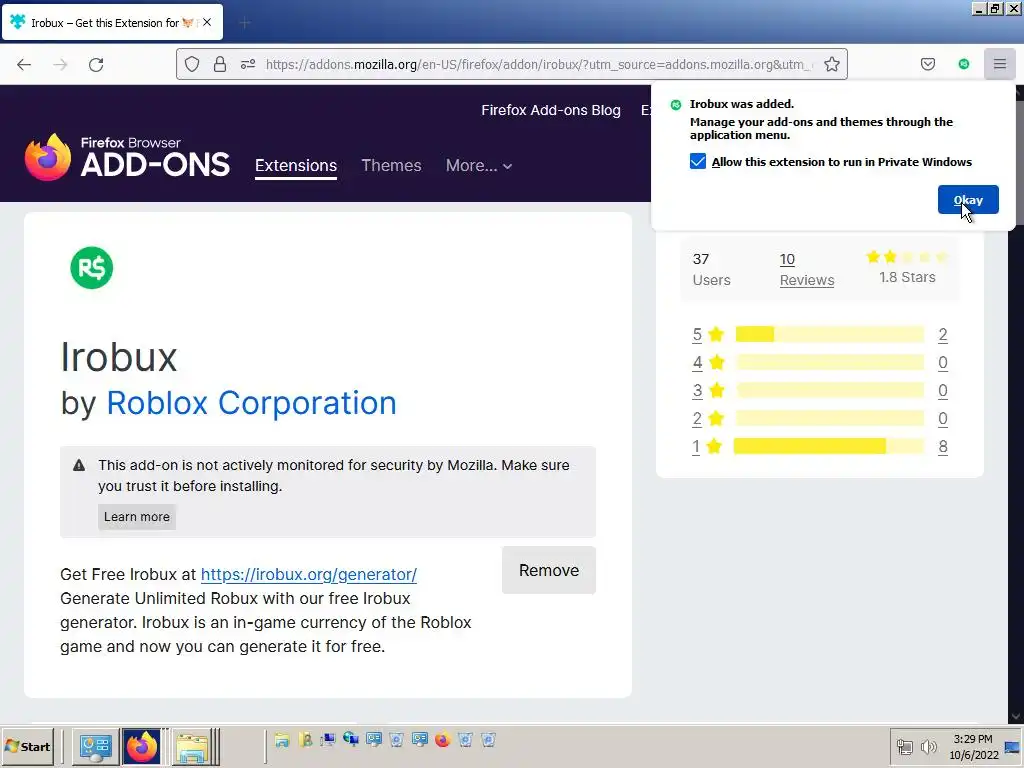This screenshot has width=1024, height=768.
Task: Click the Remove add-on button
Action: click(x=549, y=570)
